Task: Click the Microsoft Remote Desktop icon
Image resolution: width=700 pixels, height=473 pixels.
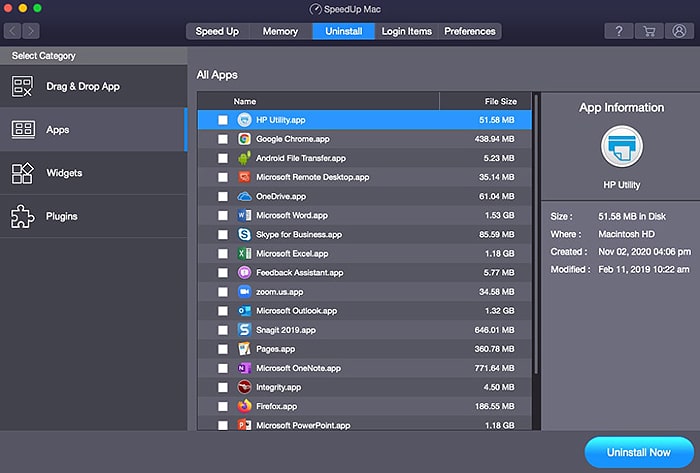Action: [x=244, y=177]
